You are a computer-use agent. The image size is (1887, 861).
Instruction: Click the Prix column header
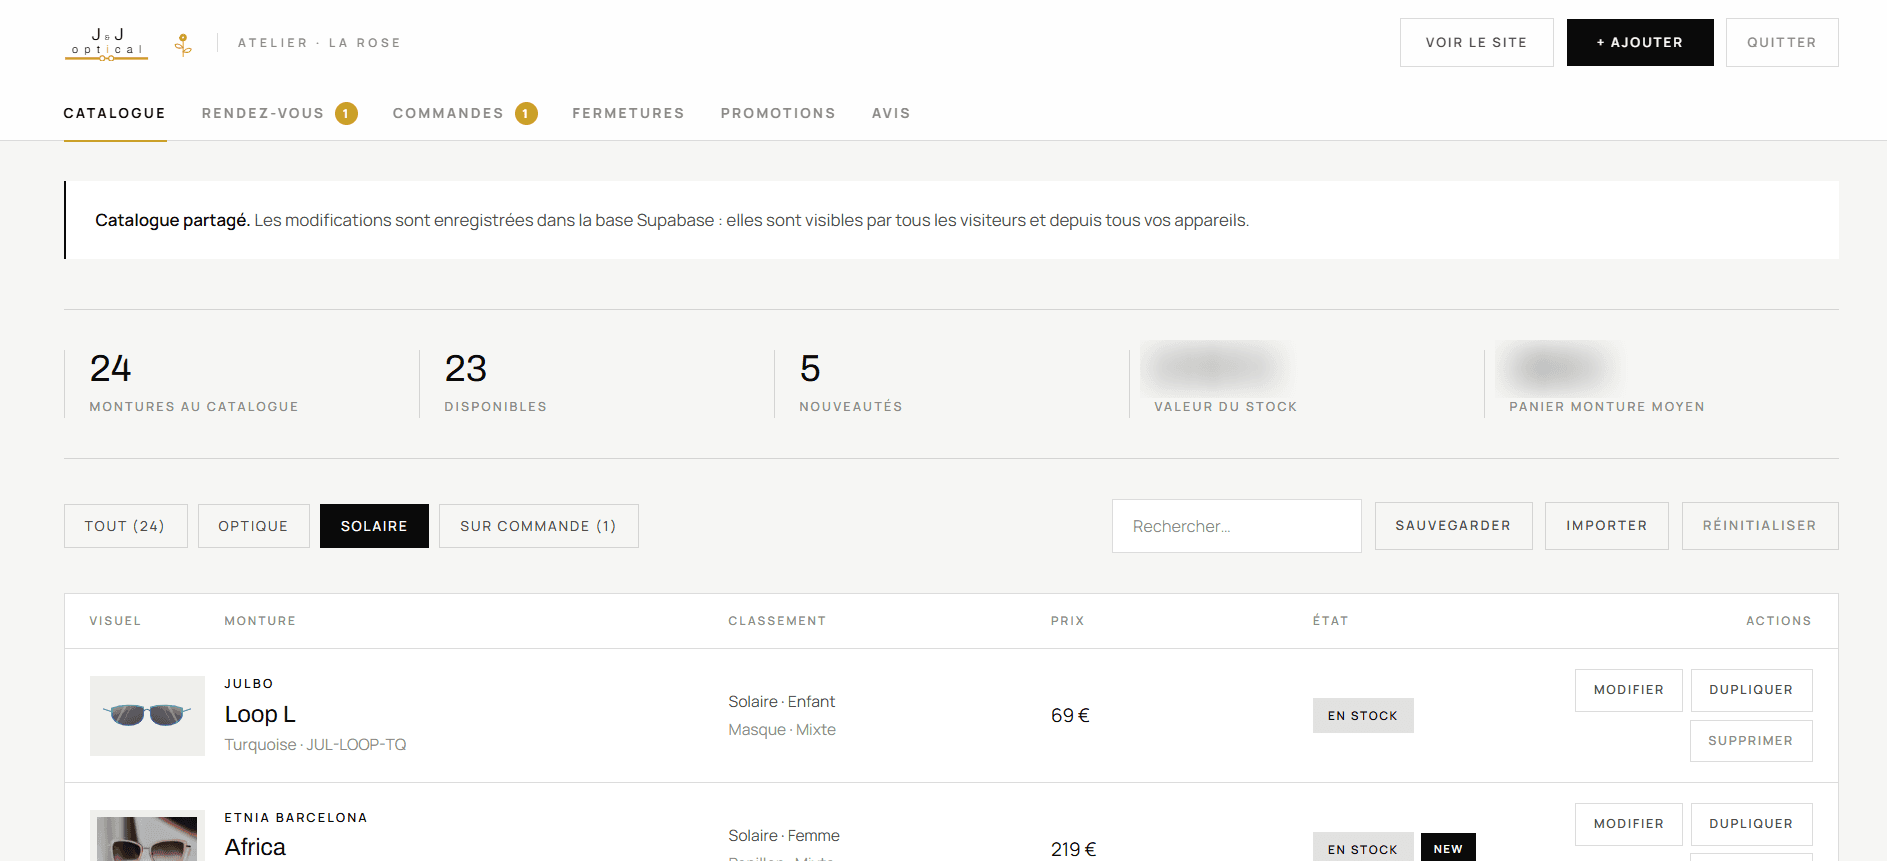1067,621
